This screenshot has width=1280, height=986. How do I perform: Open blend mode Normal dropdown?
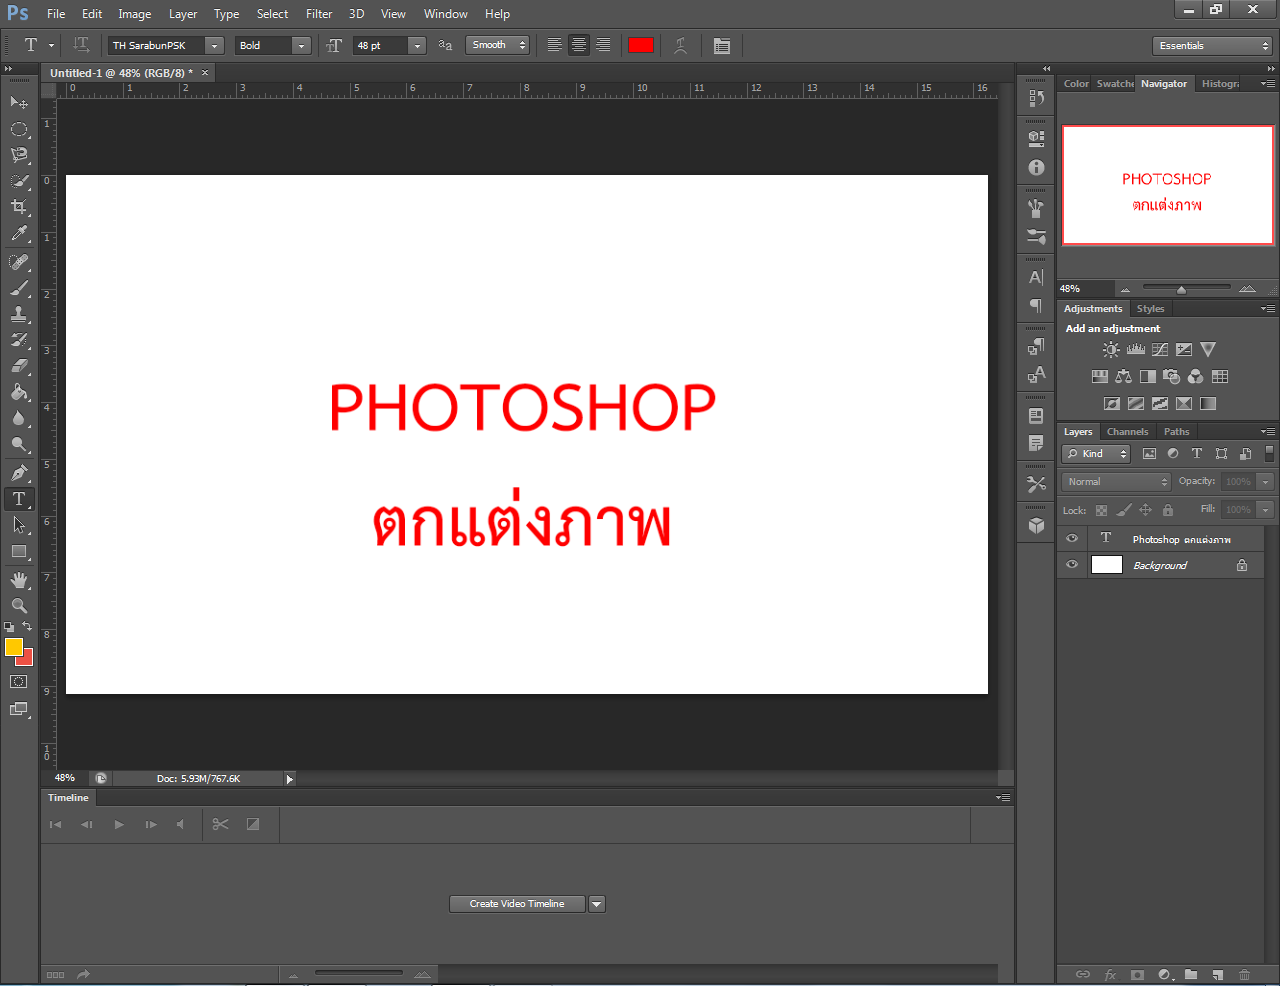1116,482
